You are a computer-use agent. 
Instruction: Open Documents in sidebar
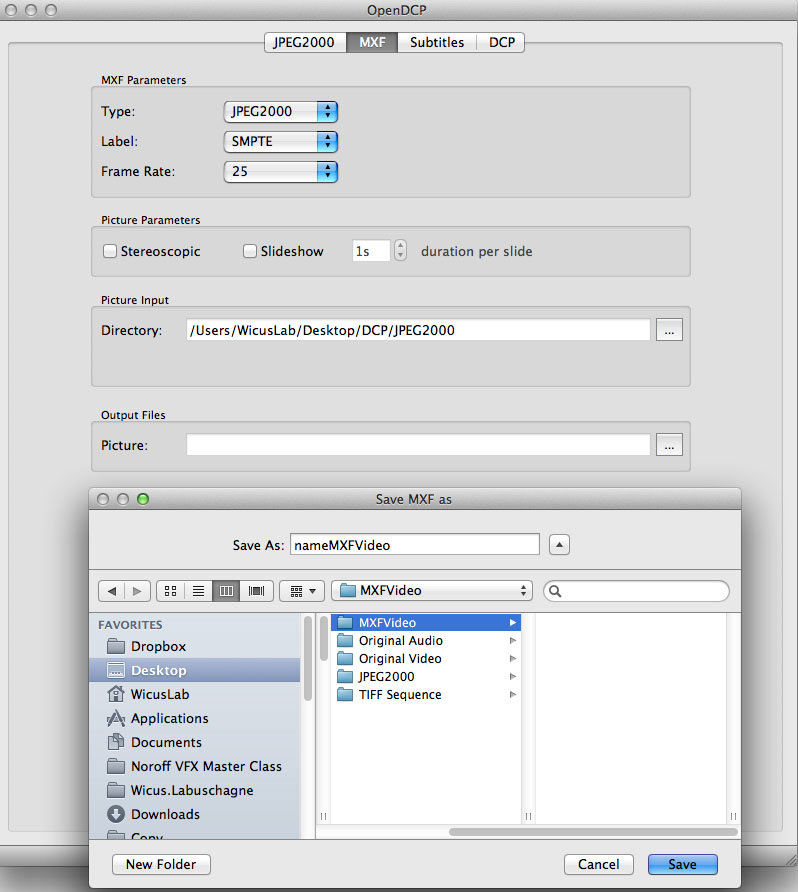pyautogui.click(x=195, y=742)
